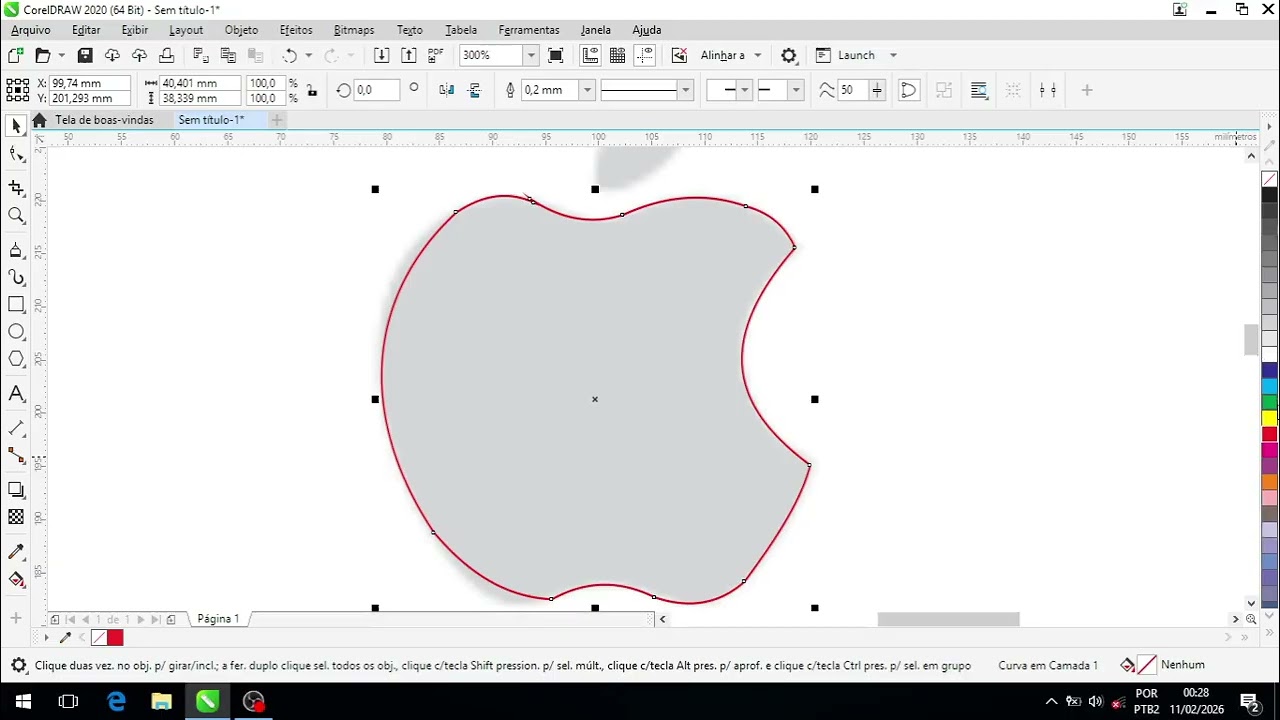
Task: Select the Transparency checkerboard tool
Action: [x=16, y=517]
